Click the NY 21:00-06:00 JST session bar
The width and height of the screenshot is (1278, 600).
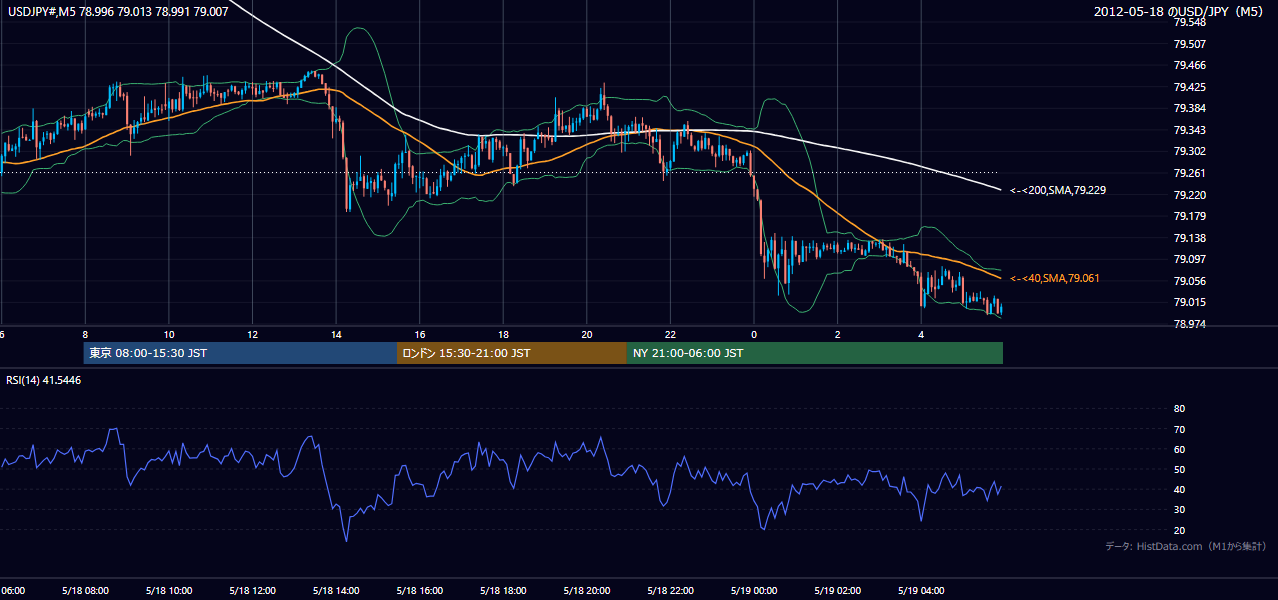click(815, 353)
